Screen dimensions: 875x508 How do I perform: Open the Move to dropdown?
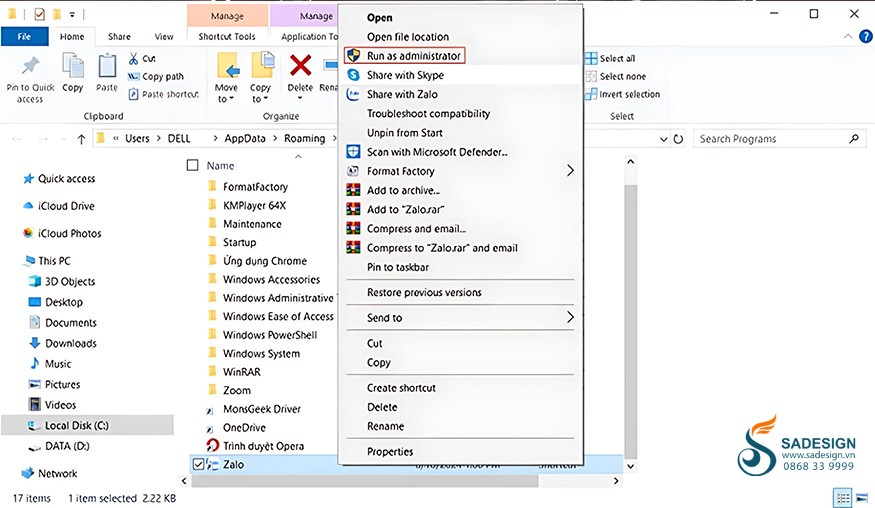[x=226, y=94]
